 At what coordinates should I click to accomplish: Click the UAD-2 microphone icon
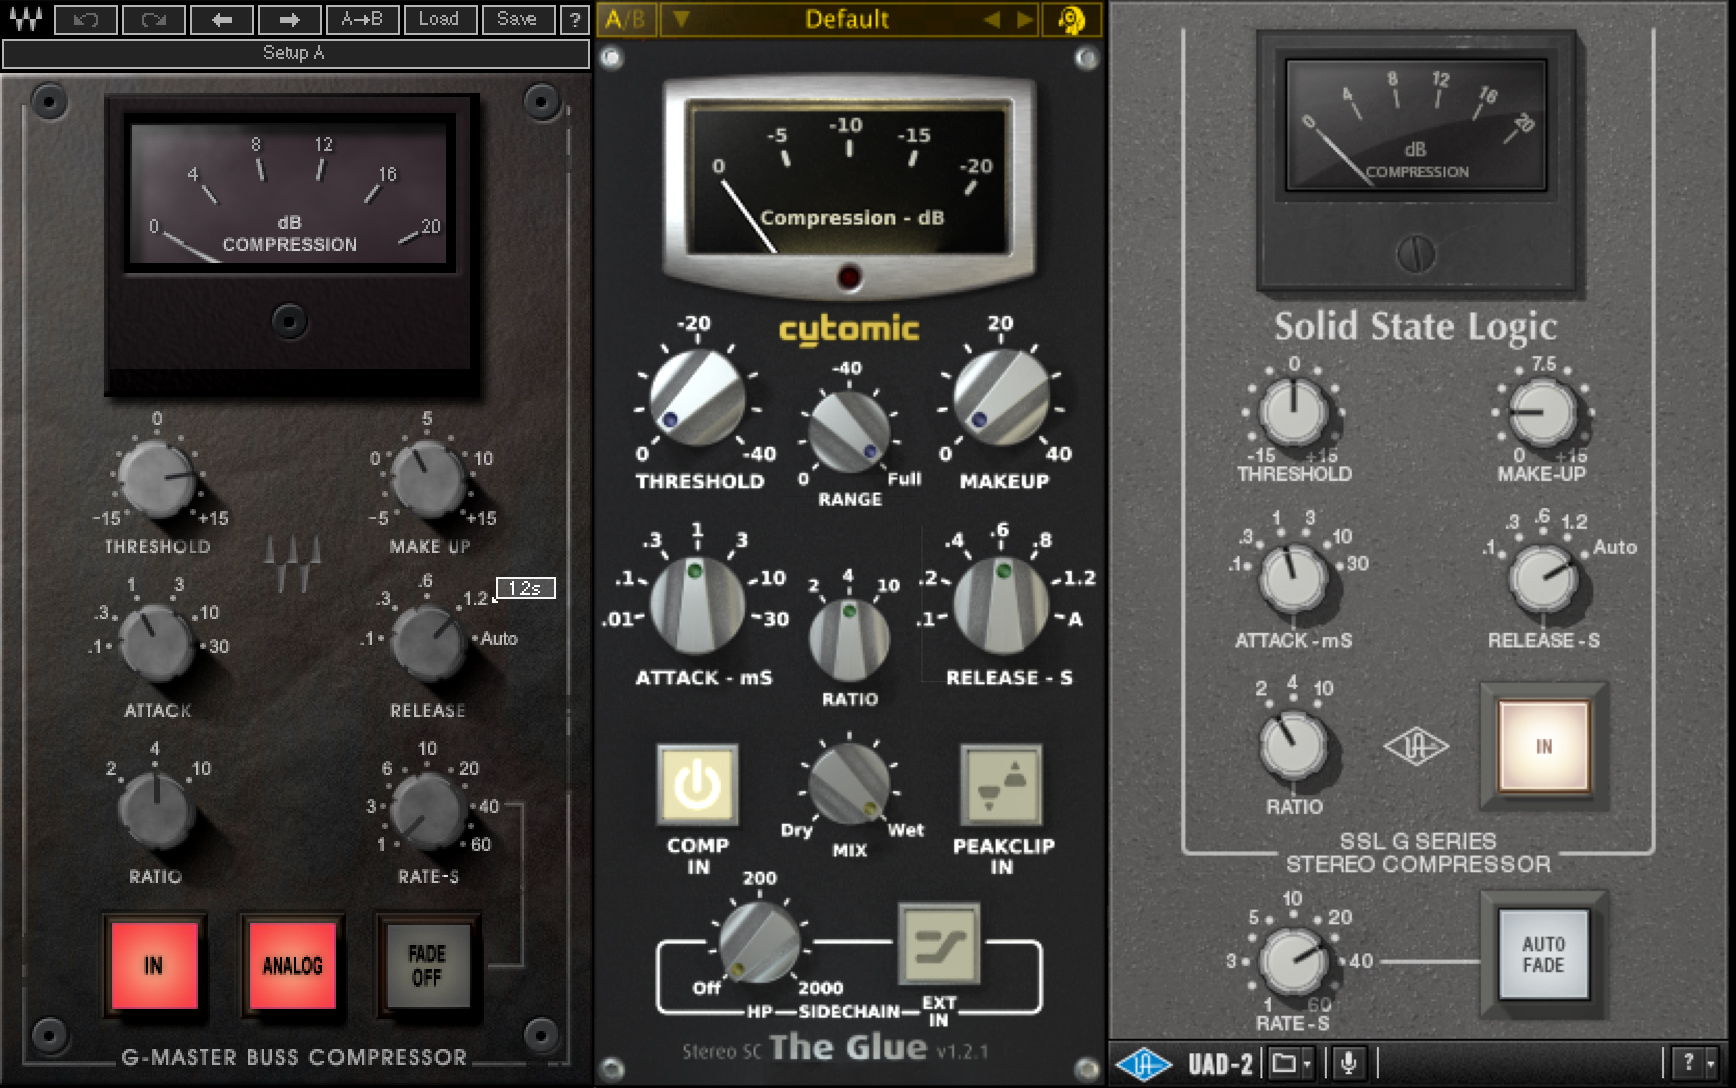click(1349, 1063)
